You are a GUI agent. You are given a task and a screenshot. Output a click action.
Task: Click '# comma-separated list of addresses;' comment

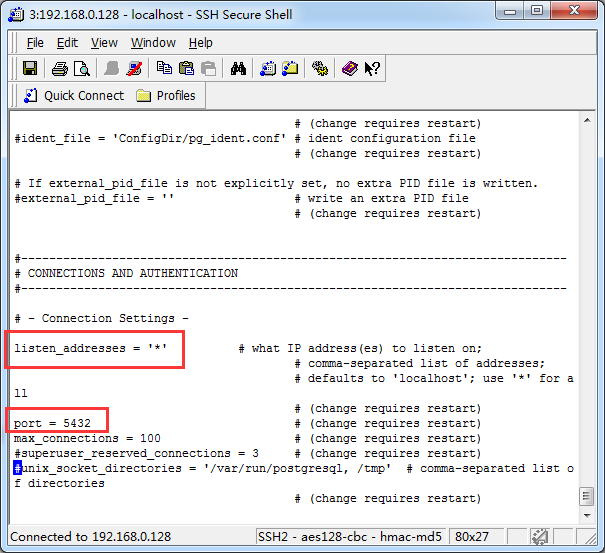coord(420,364)
